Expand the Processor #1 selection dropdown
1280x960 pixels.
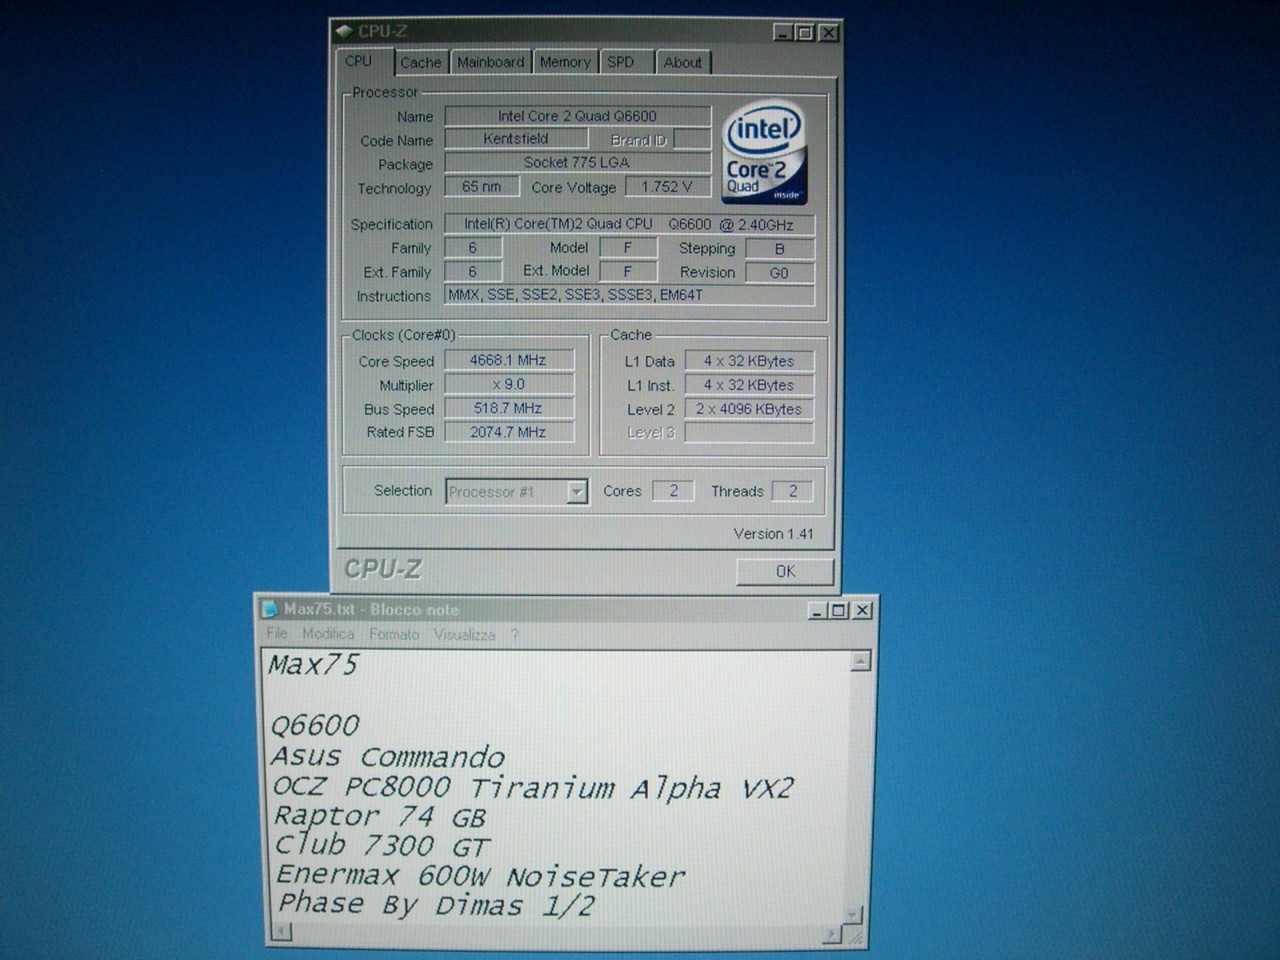tap(577, 491)
